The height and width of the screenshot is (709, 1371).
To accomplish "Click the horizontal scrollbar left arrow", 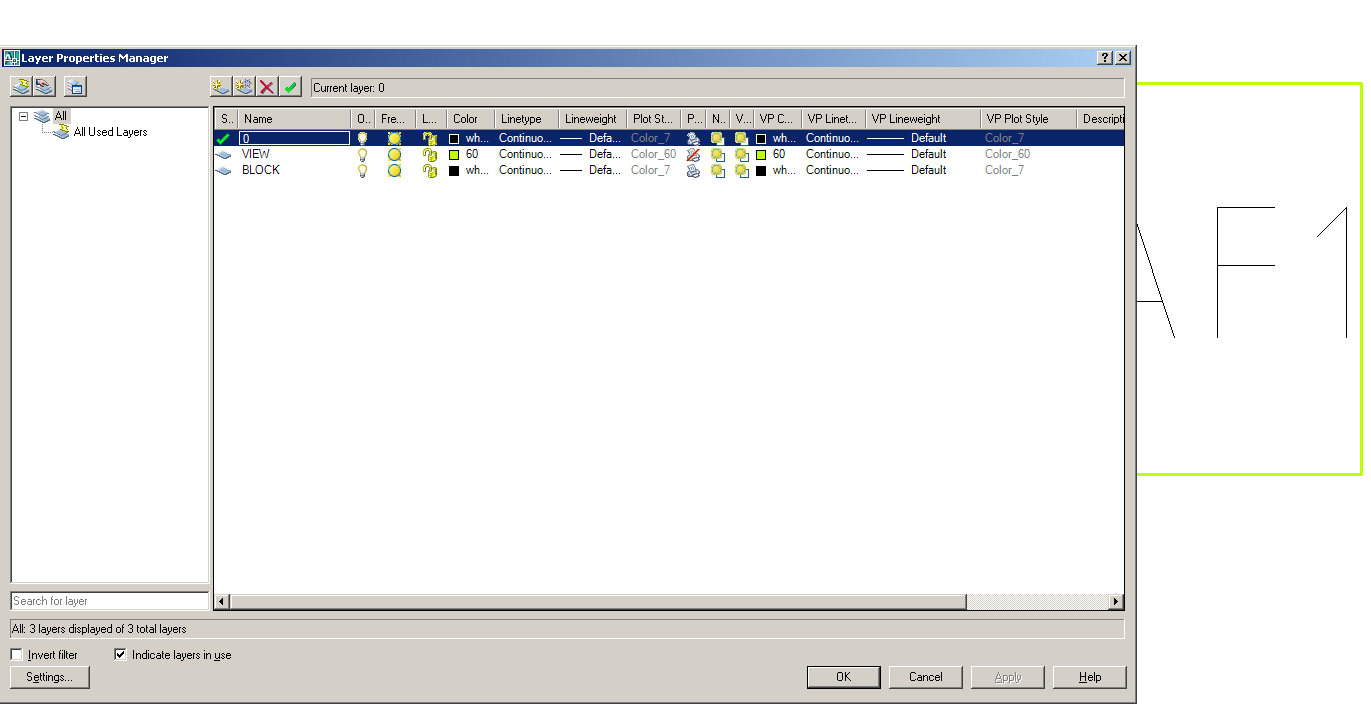I will click(x=222, y=602).
